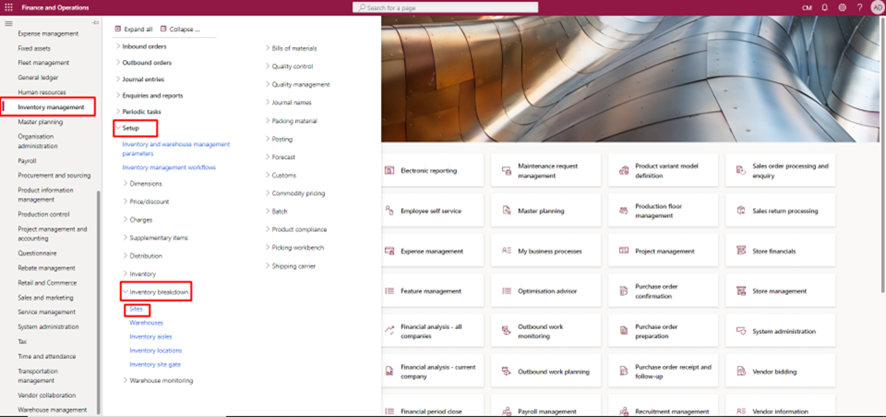Click Maintenance request management tile icon
This screenshot has width=886, height=417.
(506, 170)
